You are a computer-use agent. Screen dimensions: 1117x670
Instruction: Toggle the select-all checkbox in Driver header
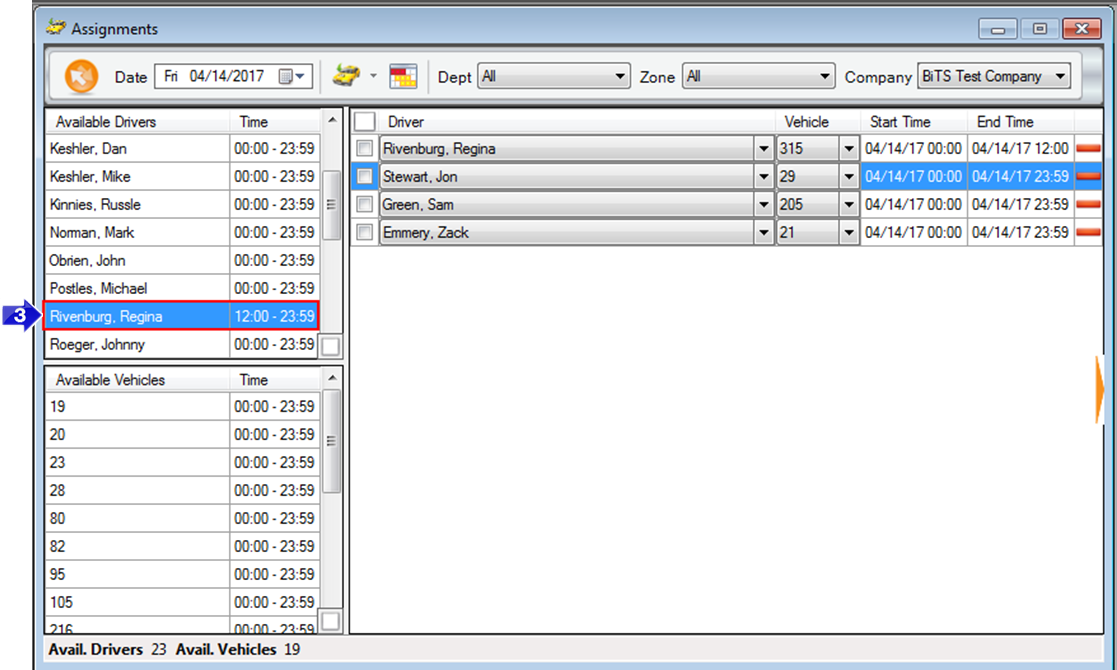point(365,122)
